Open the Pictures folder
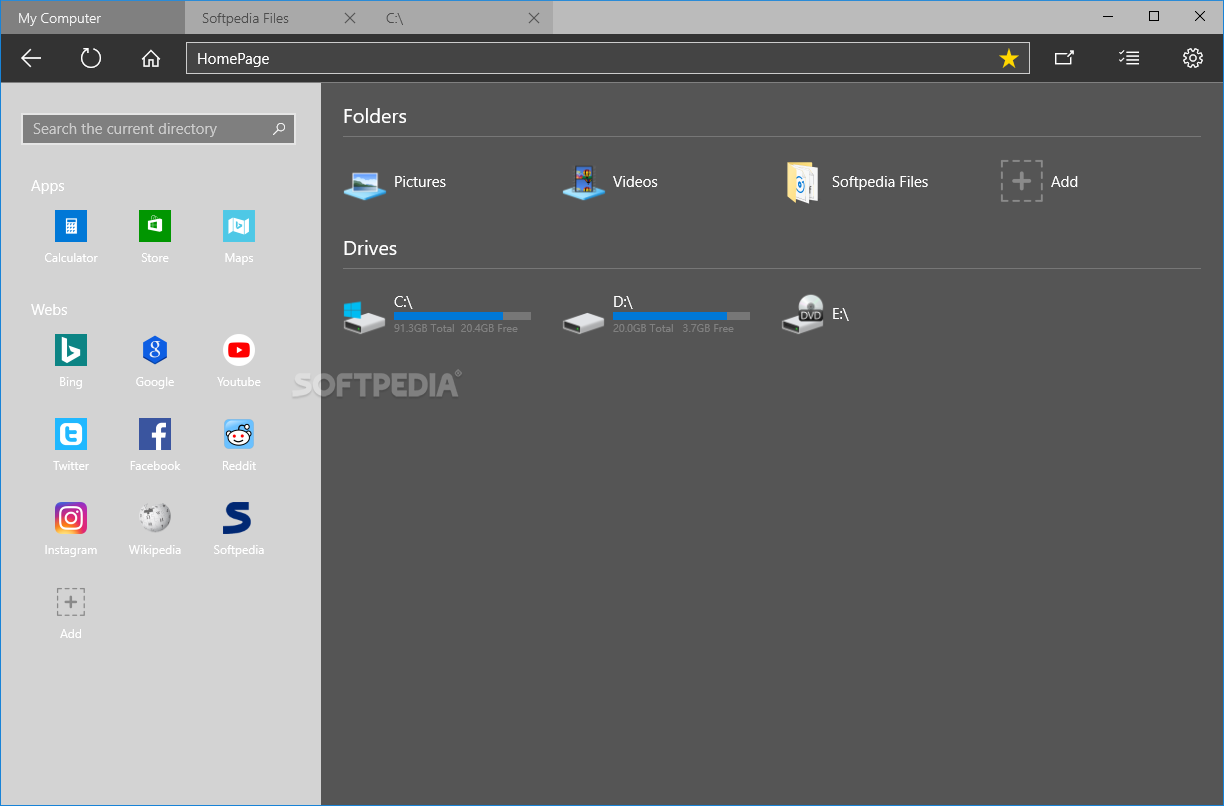Screen dimensions: 1224x806 click(395, 182)
